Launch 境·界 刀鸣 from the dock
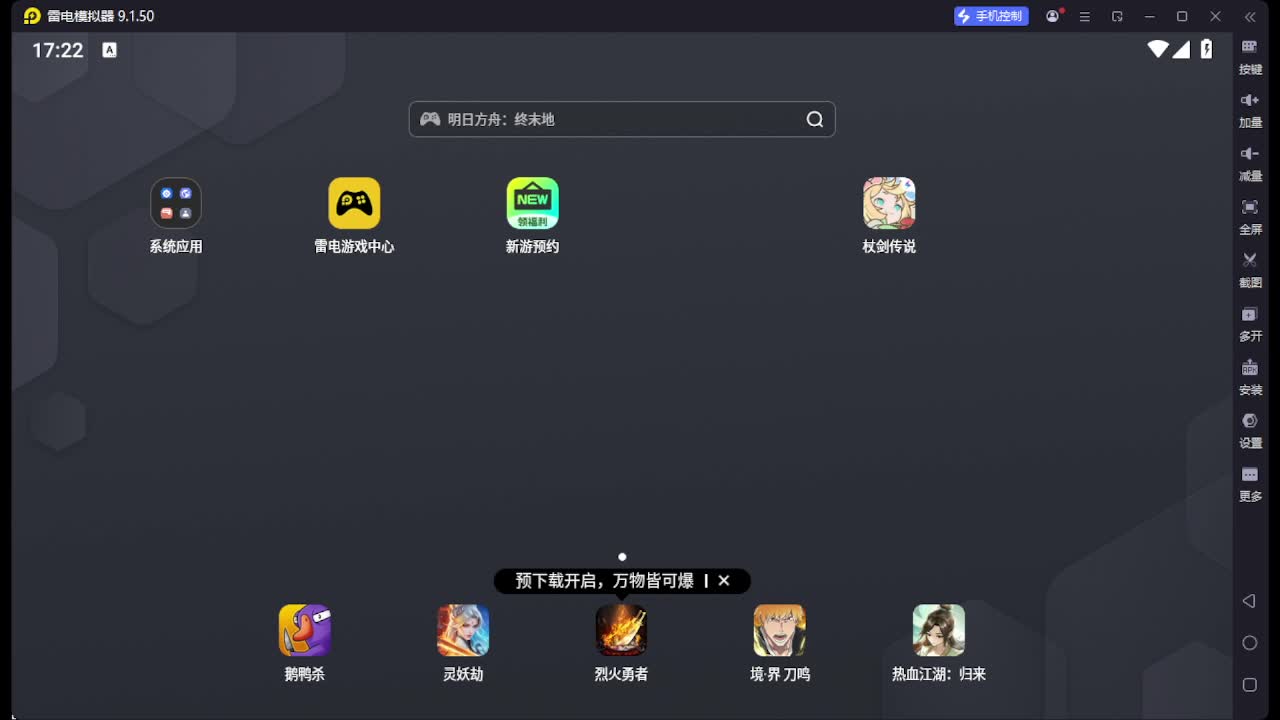 pos(780,631)
